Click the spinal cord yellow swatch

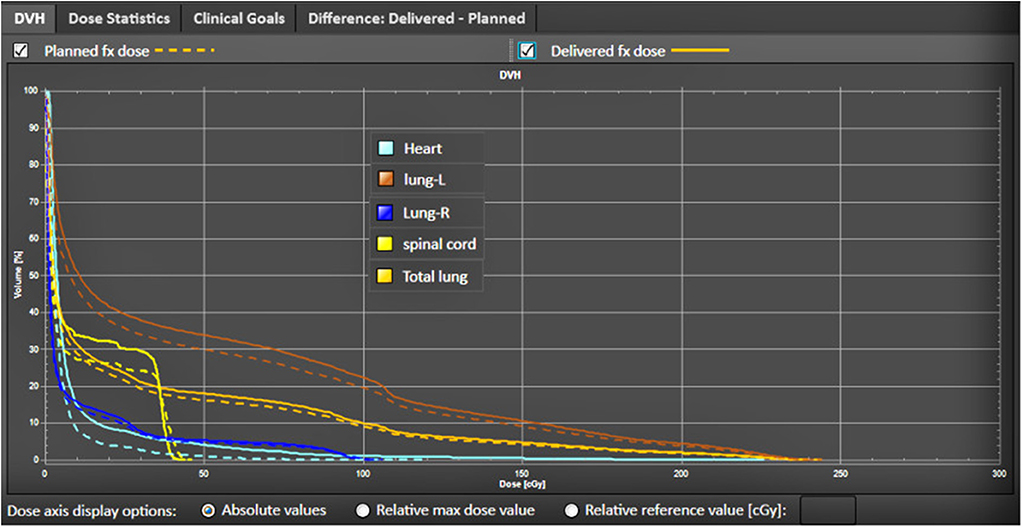click(x=386, y=244)
